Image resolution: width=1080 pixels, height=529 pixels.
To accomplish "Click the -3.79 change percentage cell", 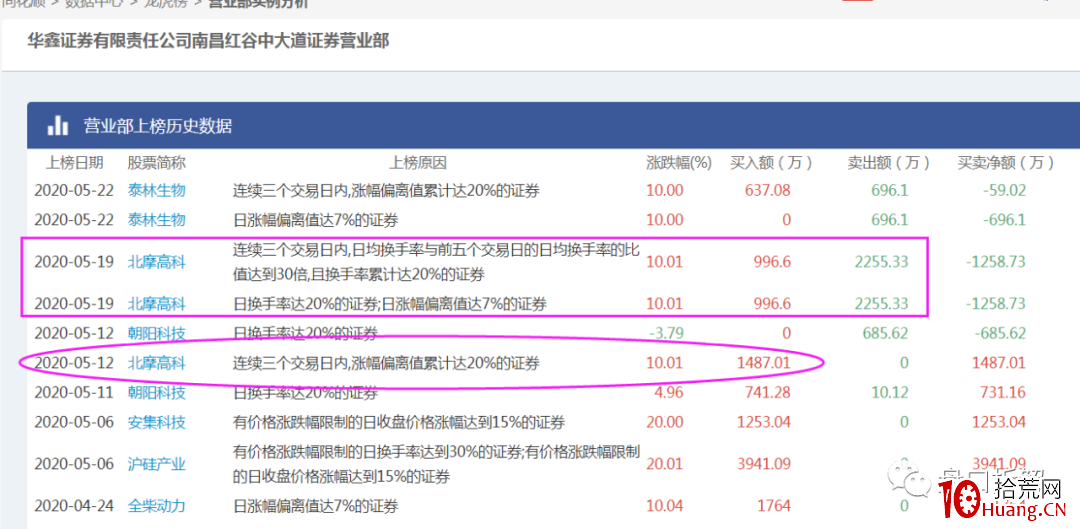I will [x=667, y=334].
